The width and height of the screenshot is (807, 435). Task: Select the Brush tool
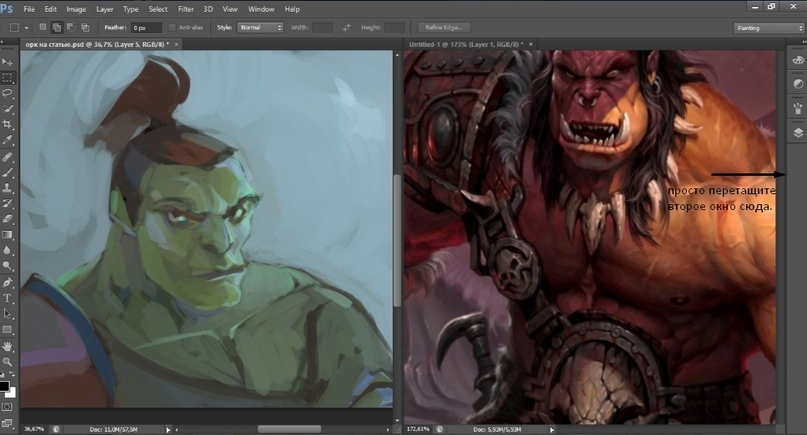(7, 172)
